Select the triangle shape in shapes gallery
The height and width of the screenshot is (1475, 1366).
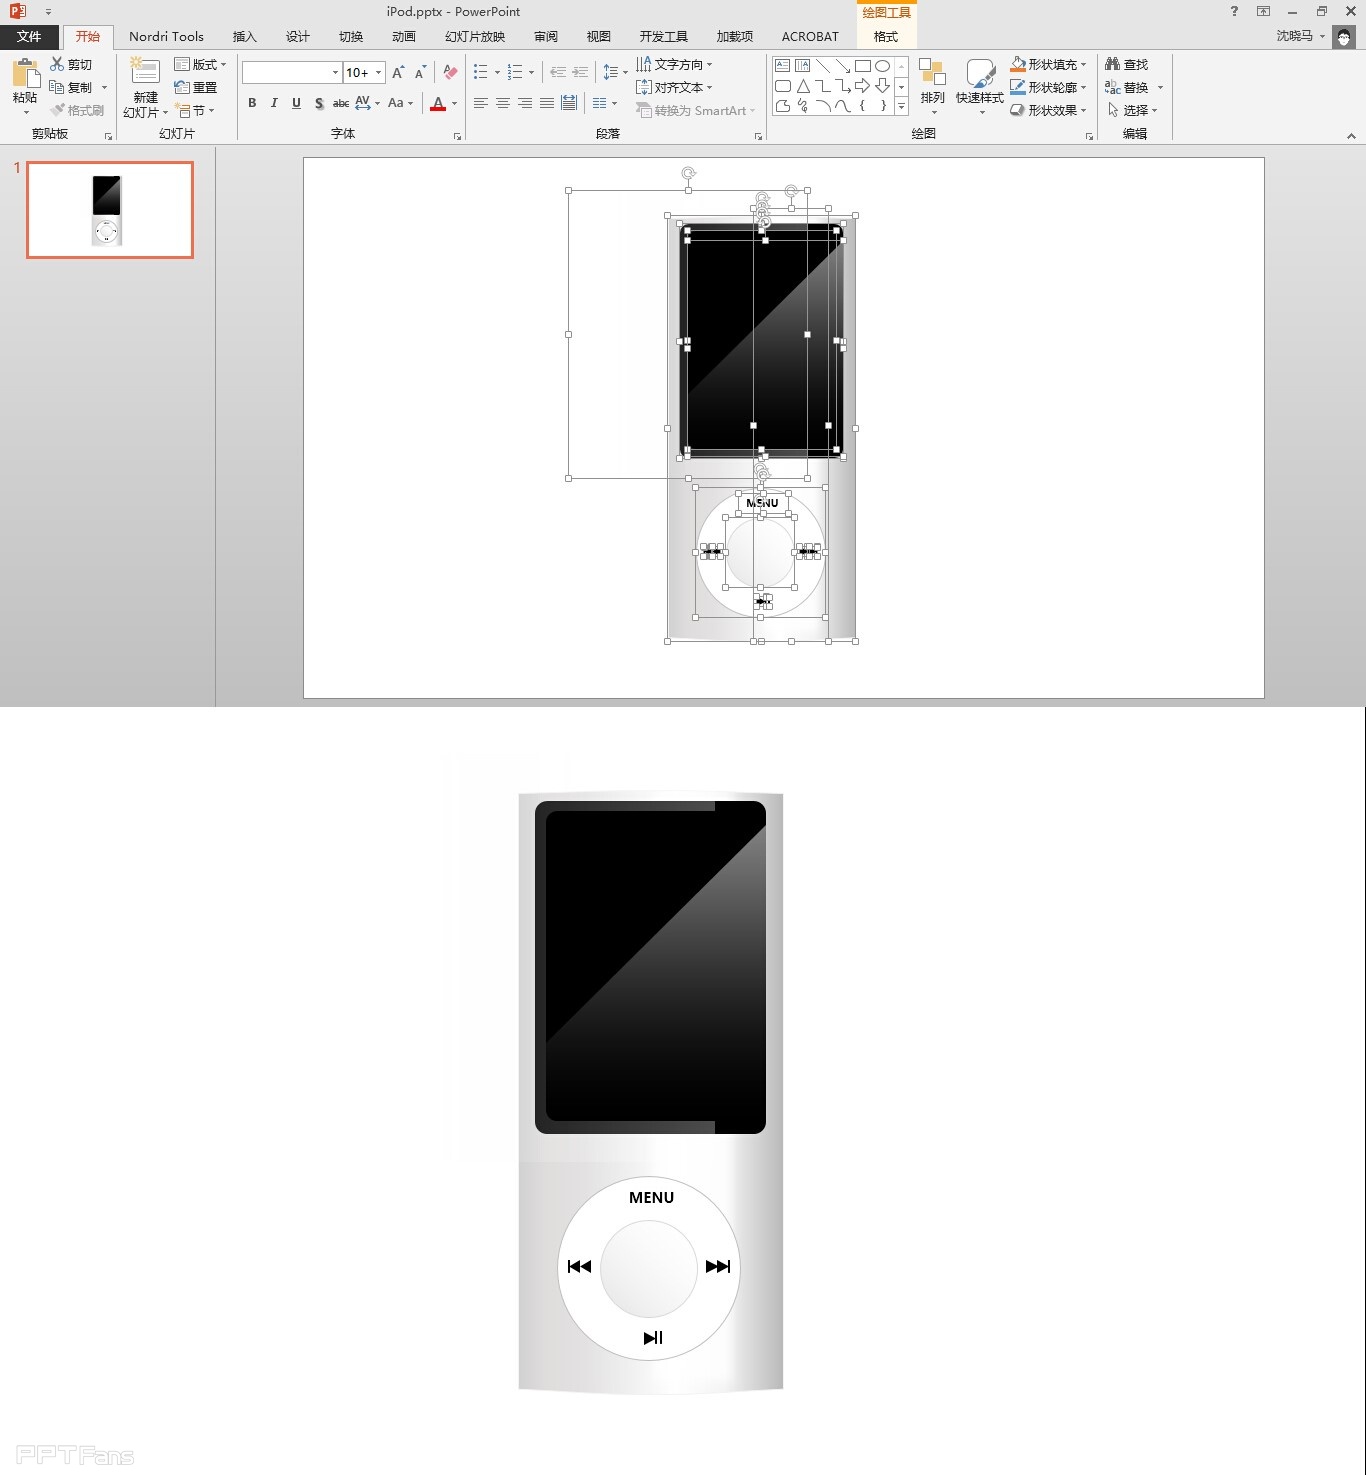point(802,86)
